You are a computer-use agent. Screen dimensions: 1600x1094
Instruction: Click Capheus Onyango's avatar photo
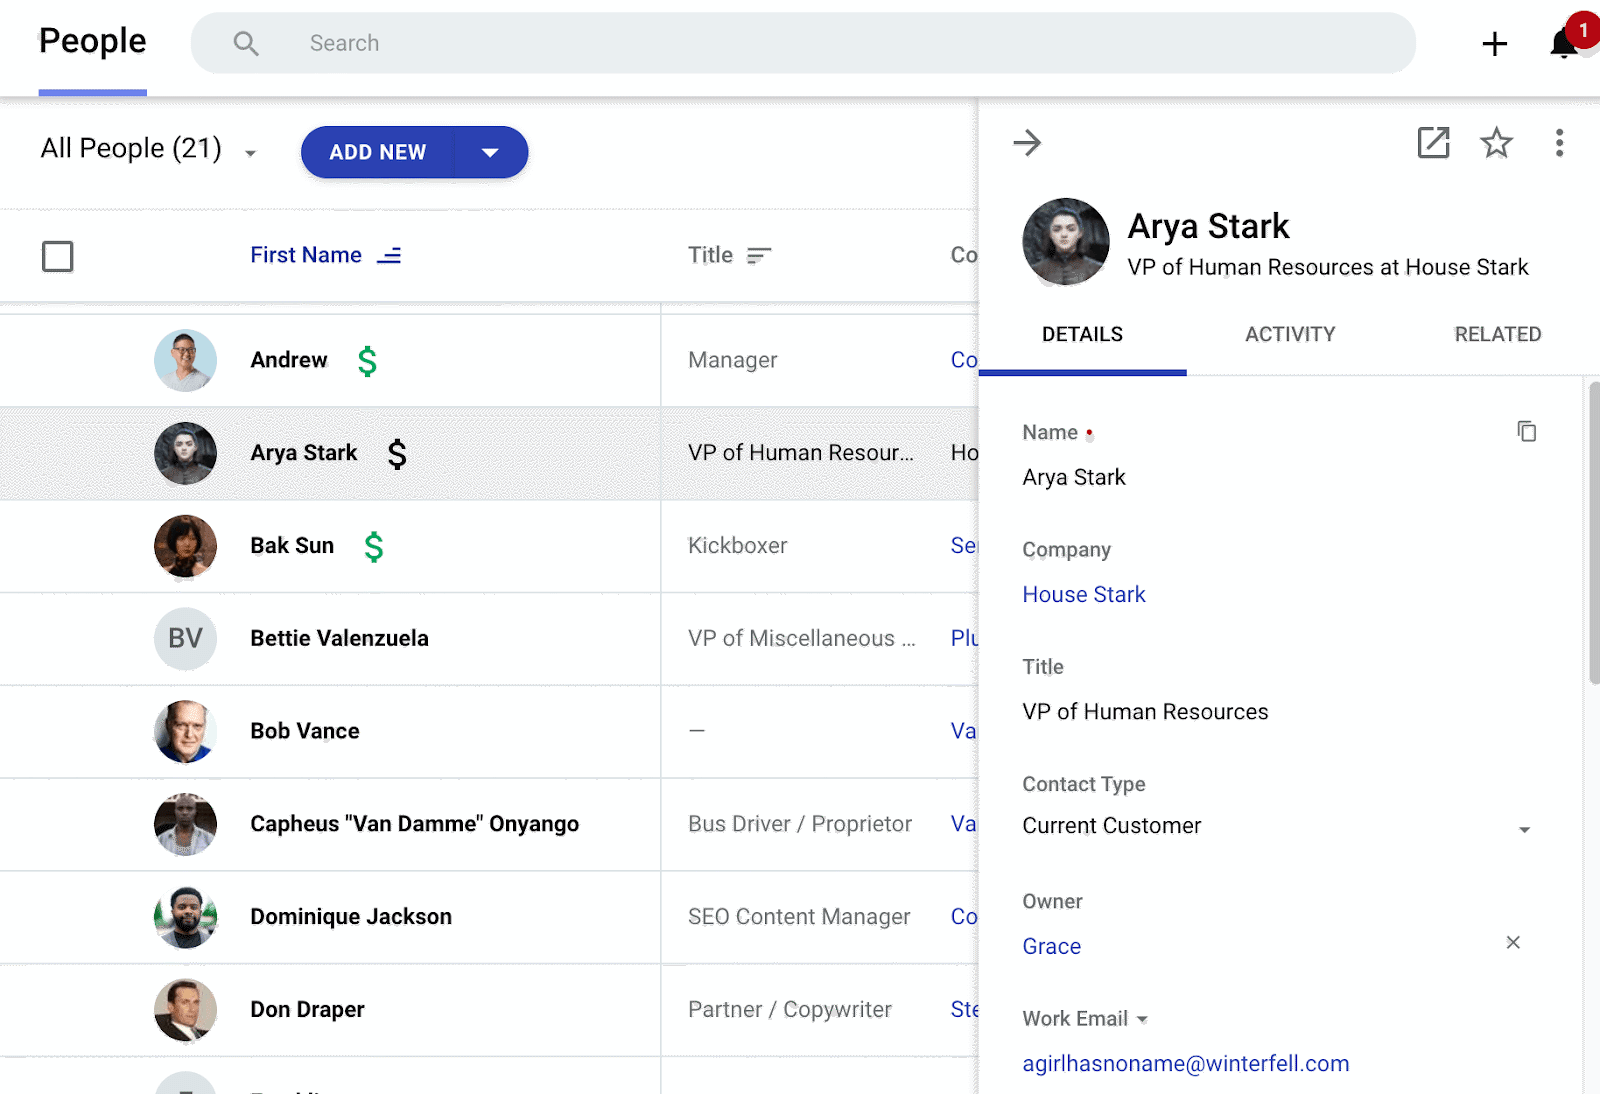(x=185, y=824)
